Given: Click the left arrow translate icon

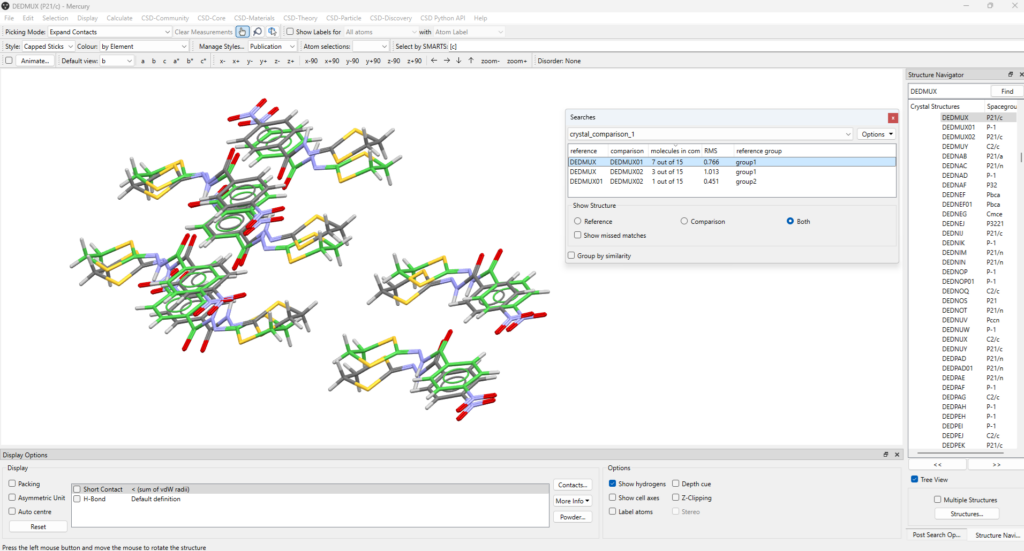Looking at the screenshot, I should click(433, 61).
